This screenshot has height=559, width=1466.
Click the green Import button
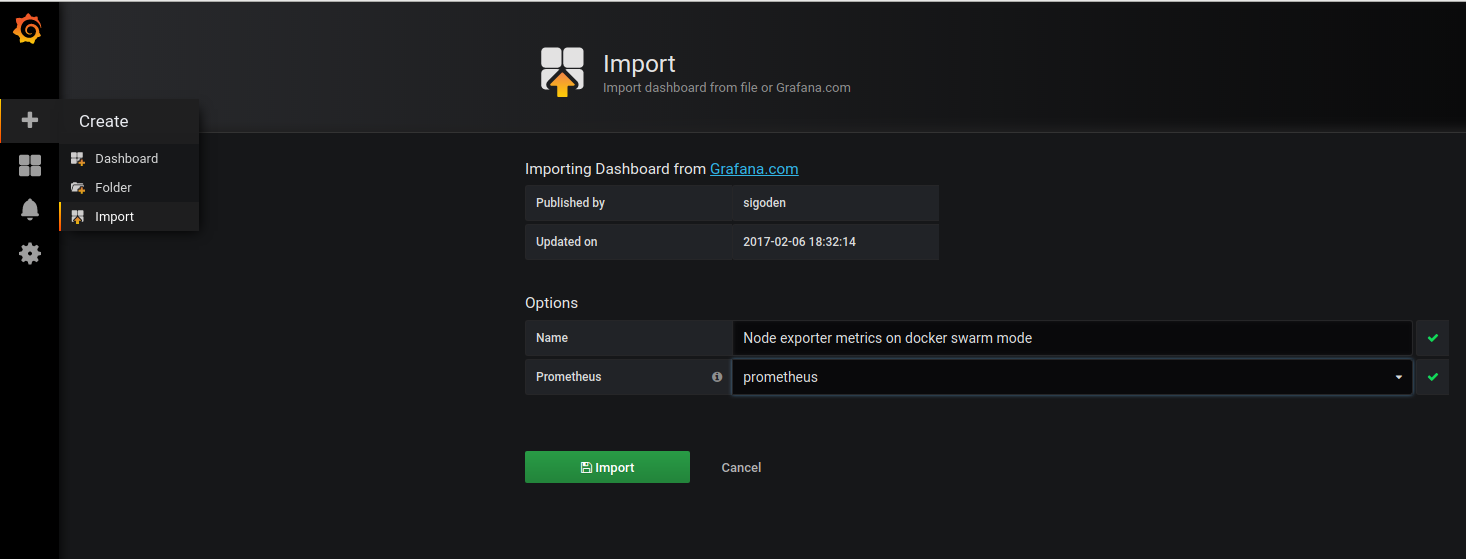click(x=607, y=467)
